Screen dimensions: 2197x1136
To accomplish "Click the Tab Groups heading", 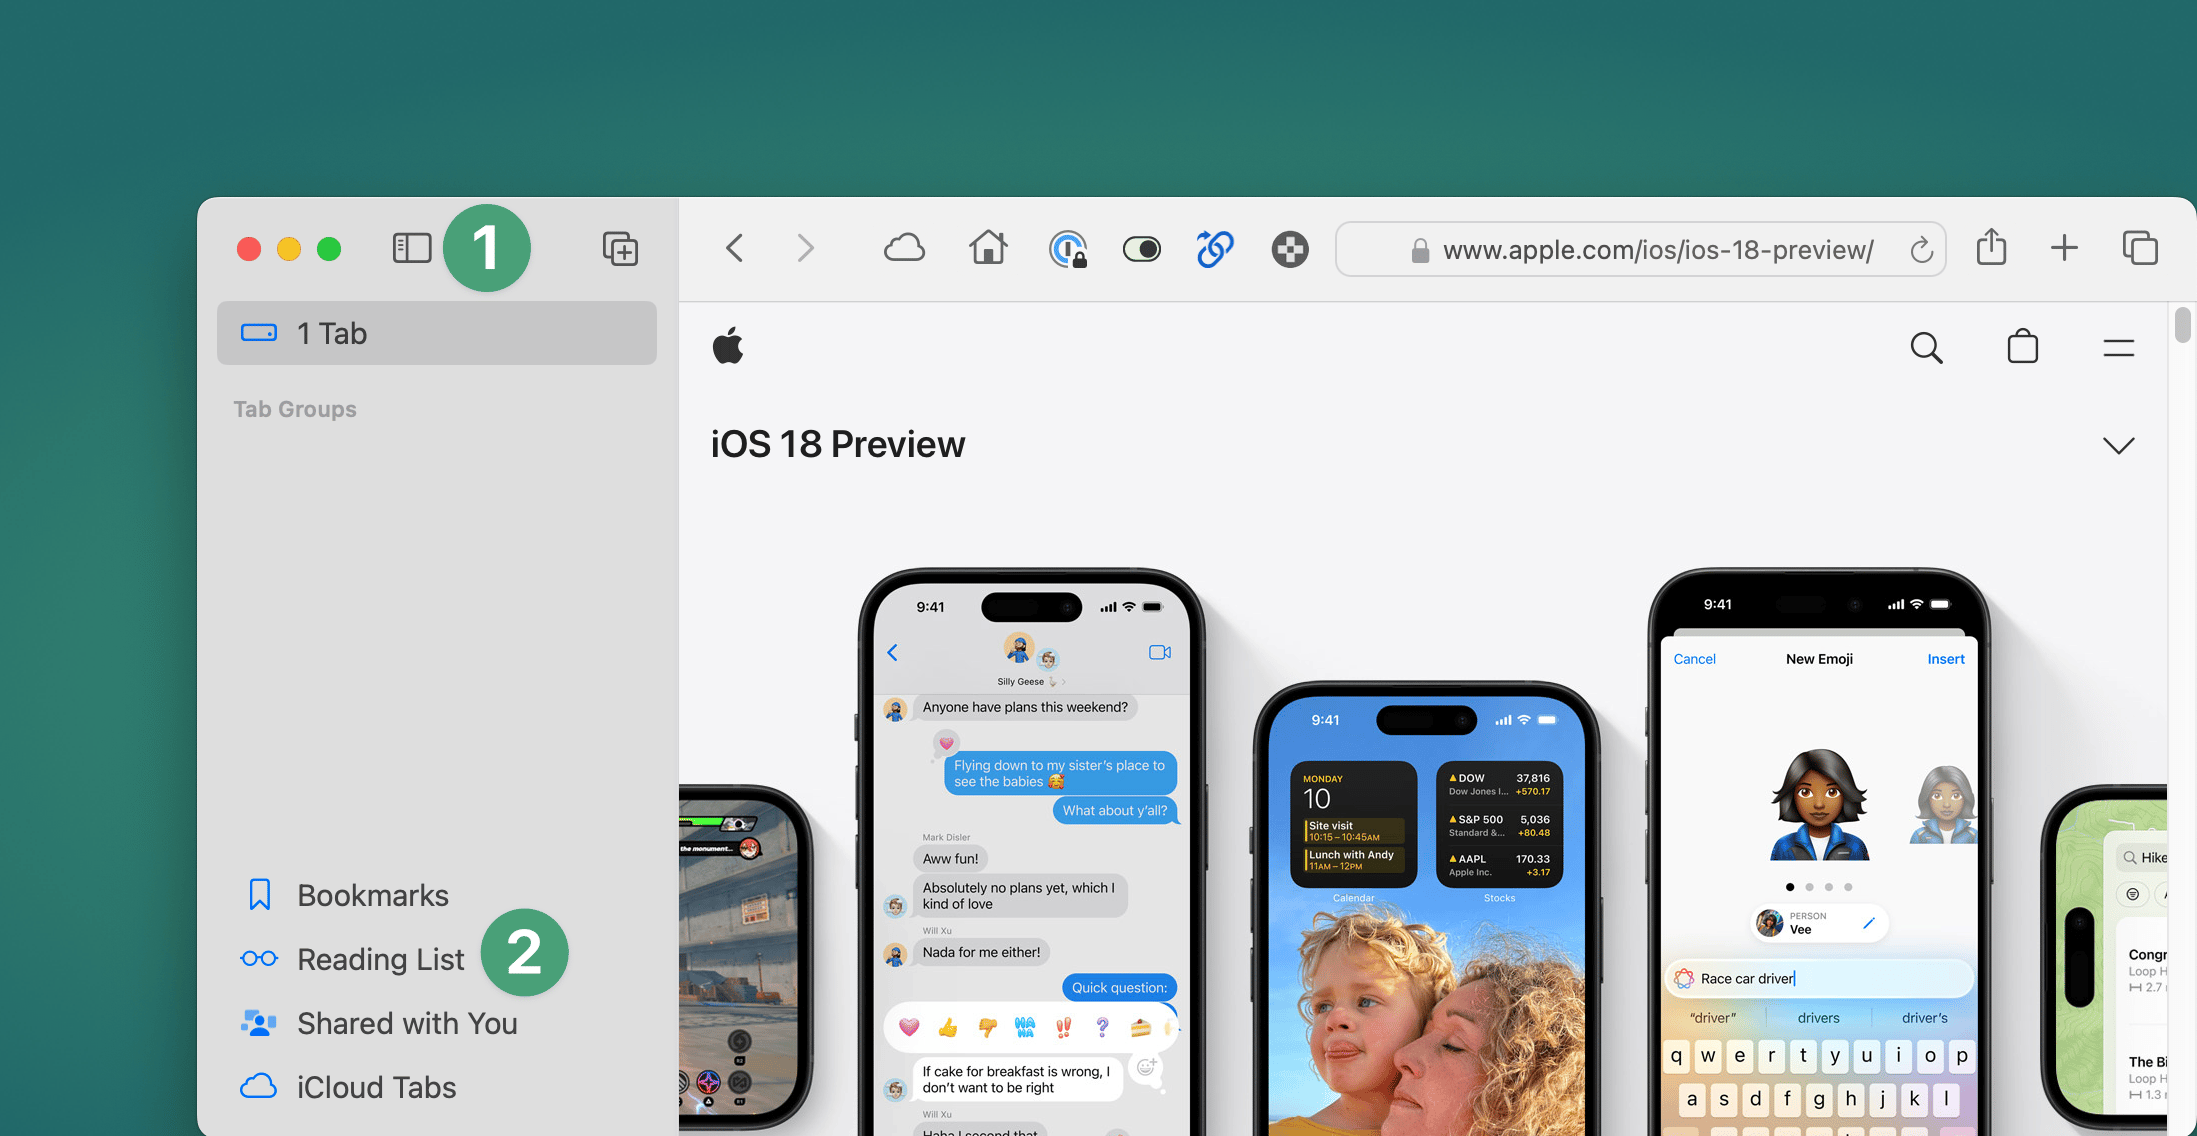I will coord(295,409).
